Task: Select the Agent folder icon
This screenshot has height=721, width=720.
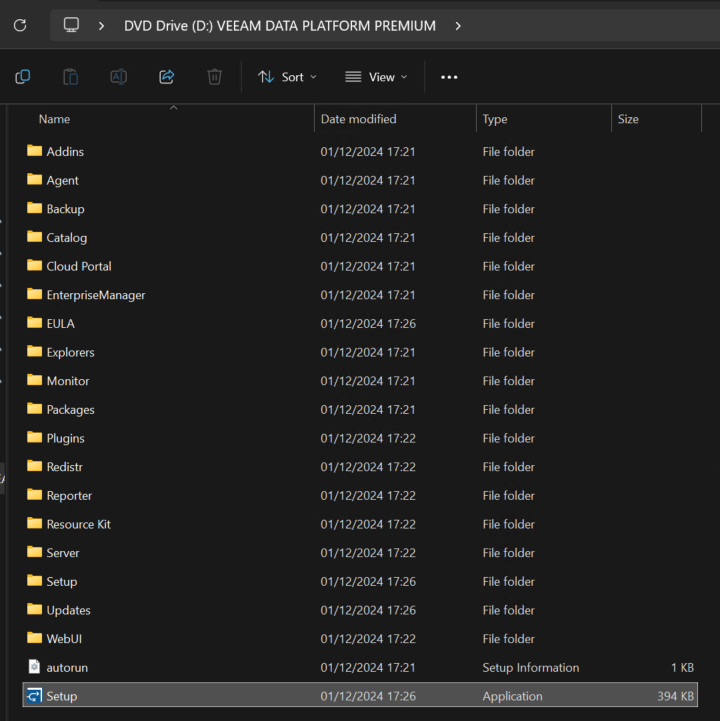Action: click(x=34, y=179)
